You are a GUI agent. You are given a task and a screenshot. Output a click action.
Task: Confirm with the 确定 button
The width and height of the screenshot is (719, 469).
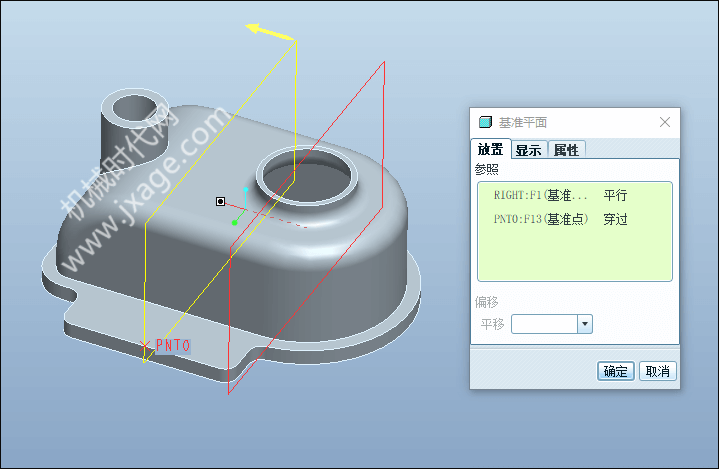pos(615,371)
